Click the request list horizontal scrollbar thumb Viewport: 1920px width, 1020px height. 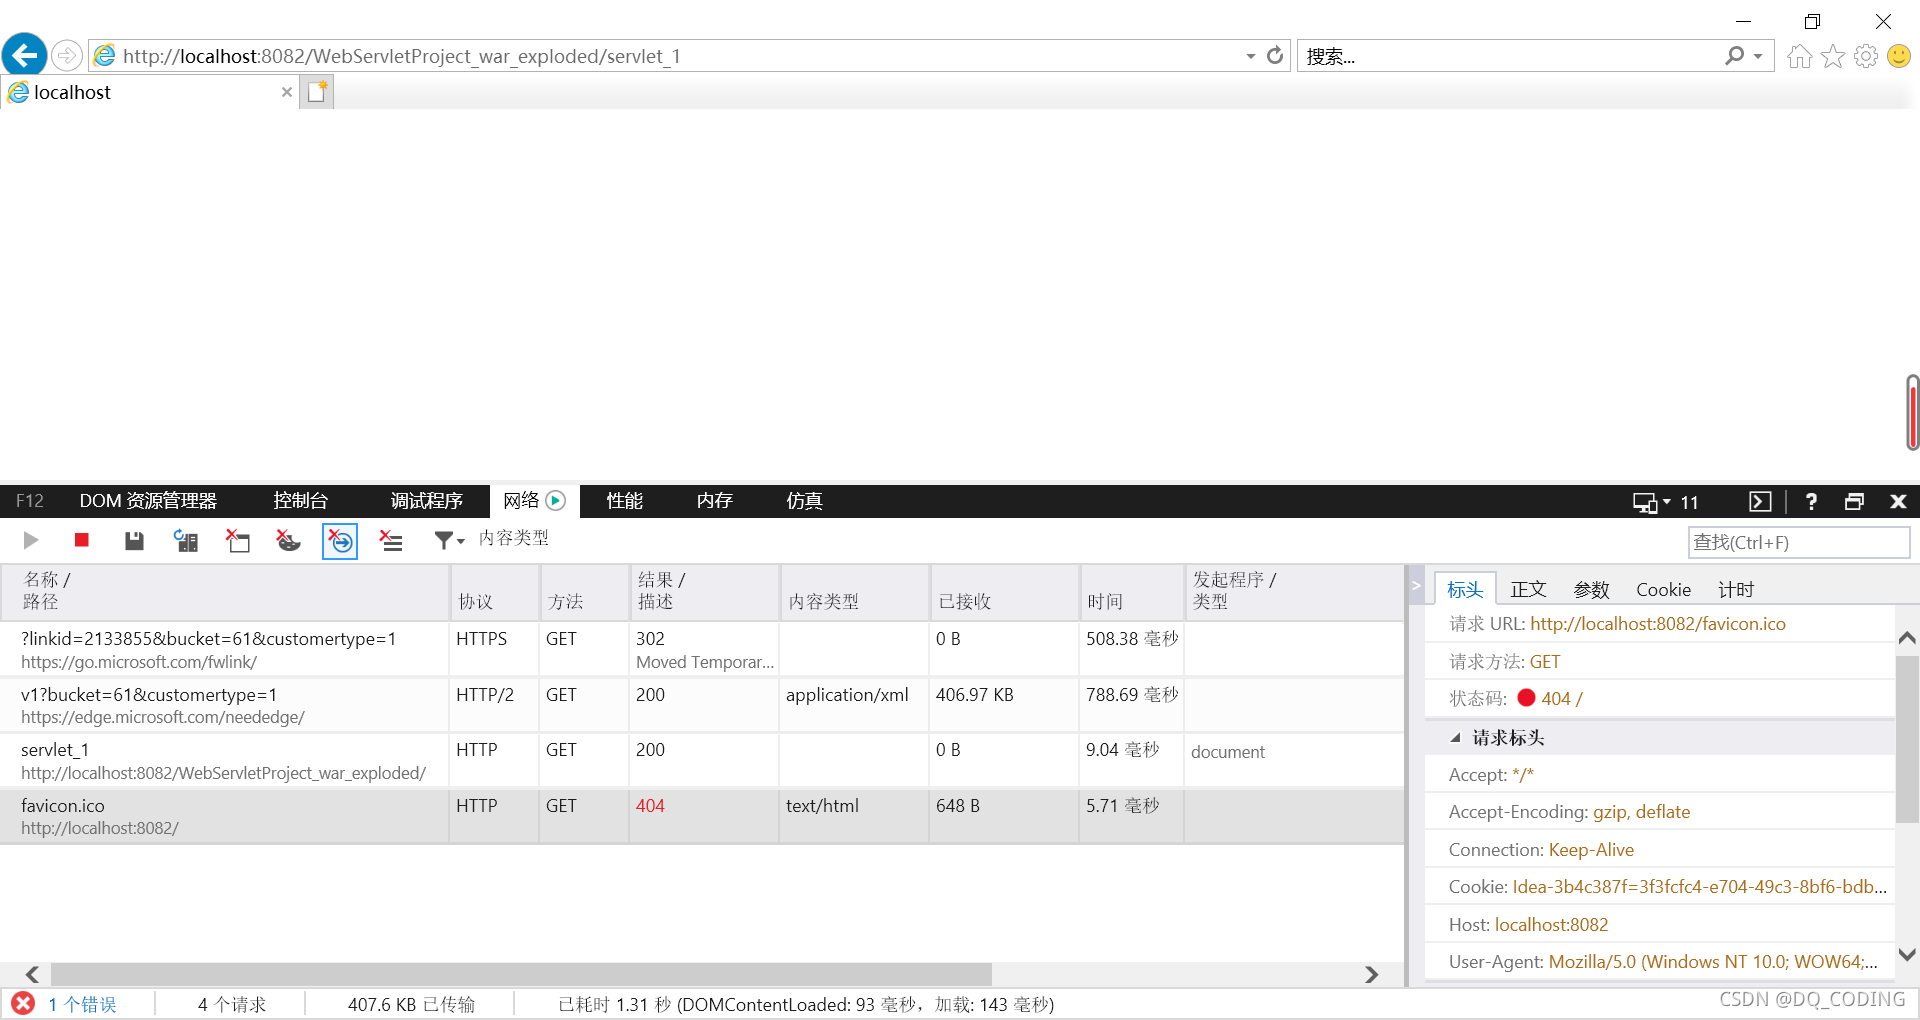tap(521, 974)
